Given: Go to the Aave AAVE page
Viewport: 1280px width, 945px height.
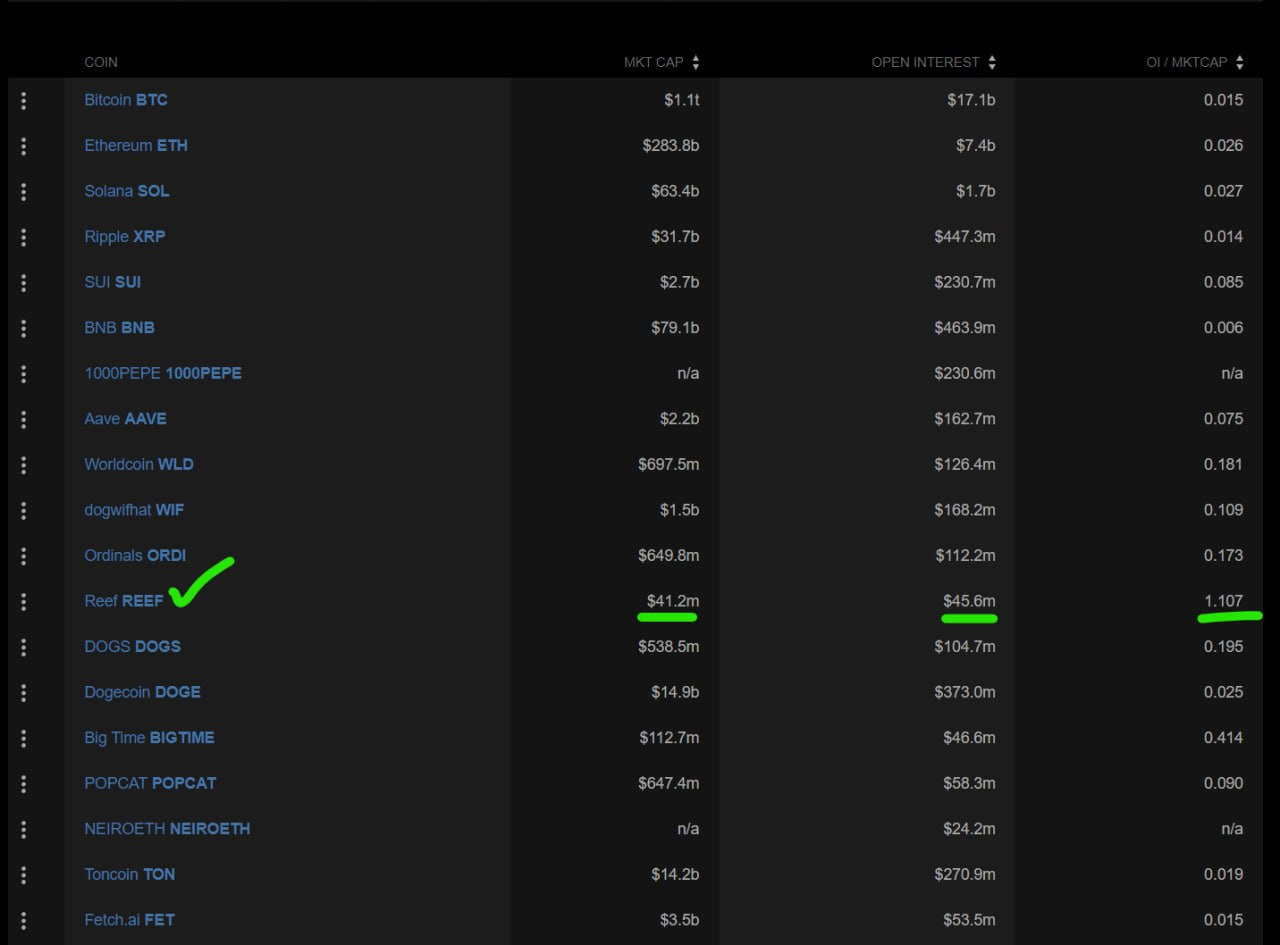Looking at the screenshot, I should click(x=125, y=419).
